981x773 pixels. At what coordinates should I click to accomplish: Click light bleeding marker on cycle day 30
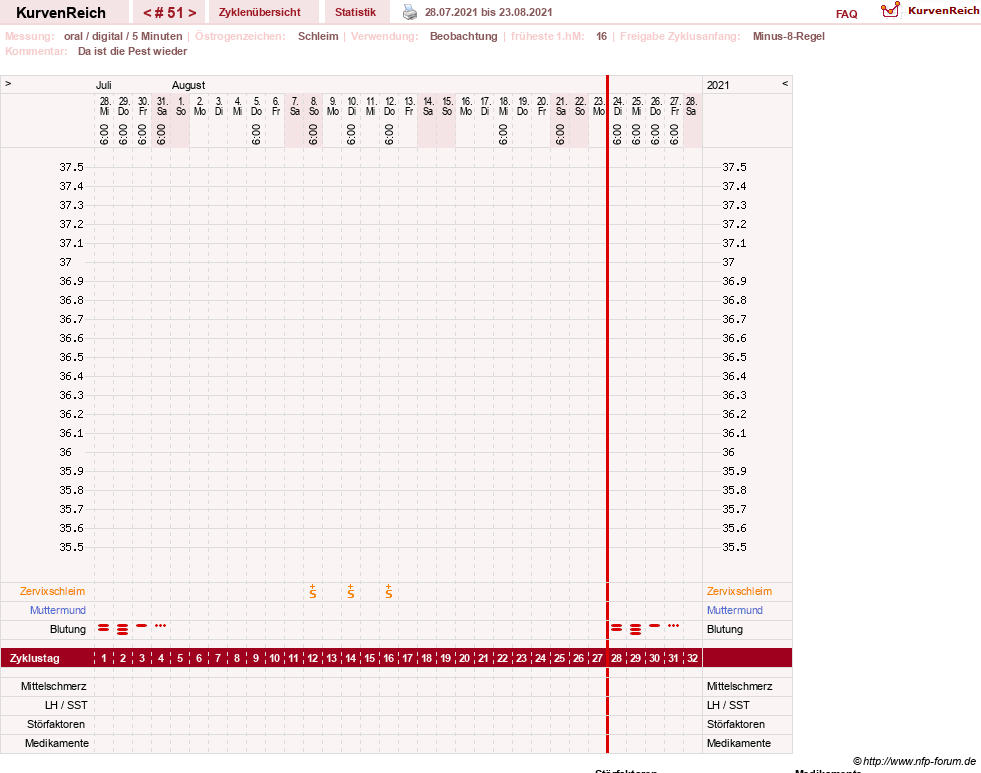654,625
